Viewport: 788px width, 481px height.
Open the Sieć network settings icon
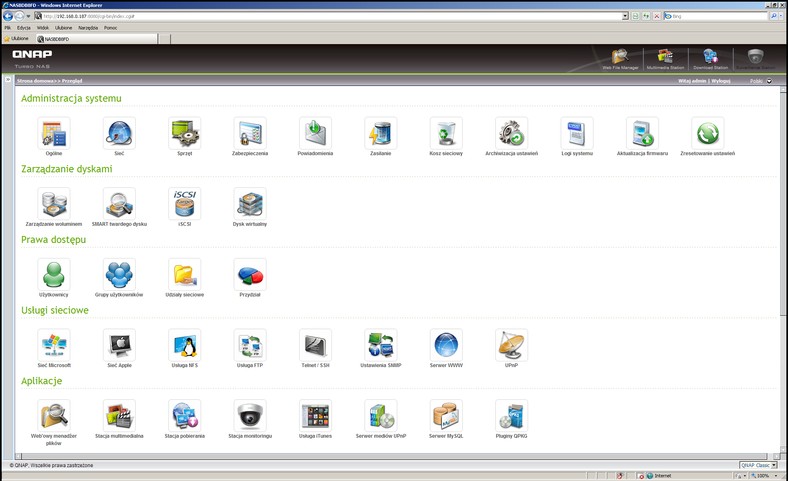(x=119, y=133)
